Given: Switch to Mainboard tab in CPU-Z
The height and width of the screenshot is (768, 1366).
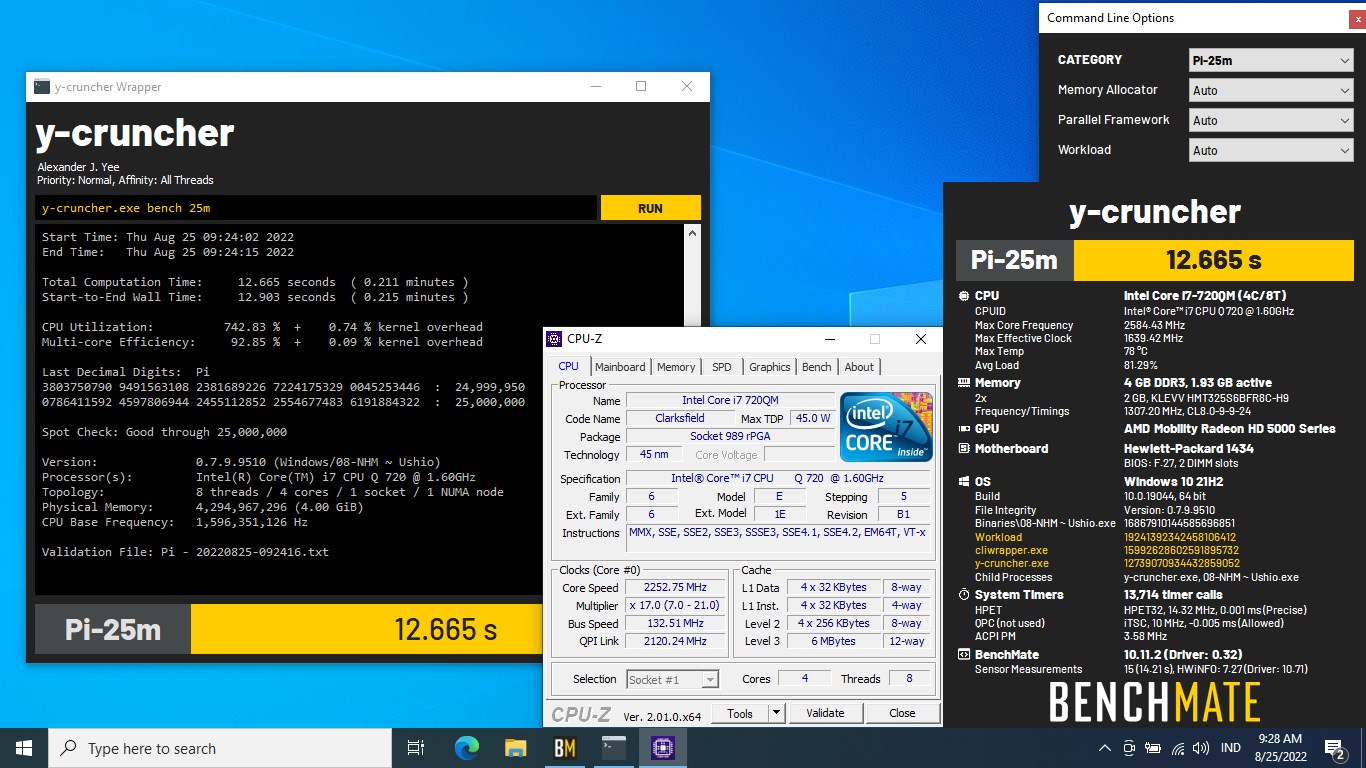Looking at the screenshot, I should [620, 367].
